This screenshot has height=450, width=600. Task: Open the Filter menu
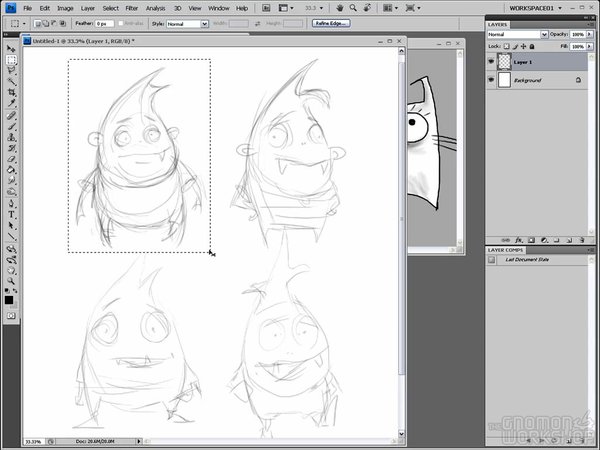click(x=132, y=8)
